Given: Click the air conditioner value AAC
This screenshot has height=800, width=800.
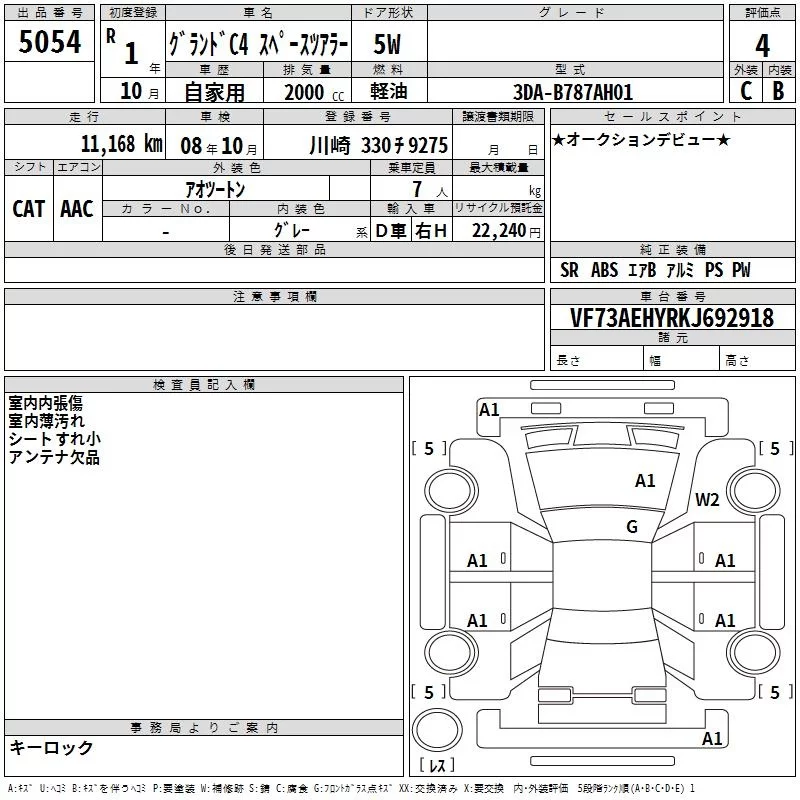Looking at the screenshot, I should (x=77, y=209).
